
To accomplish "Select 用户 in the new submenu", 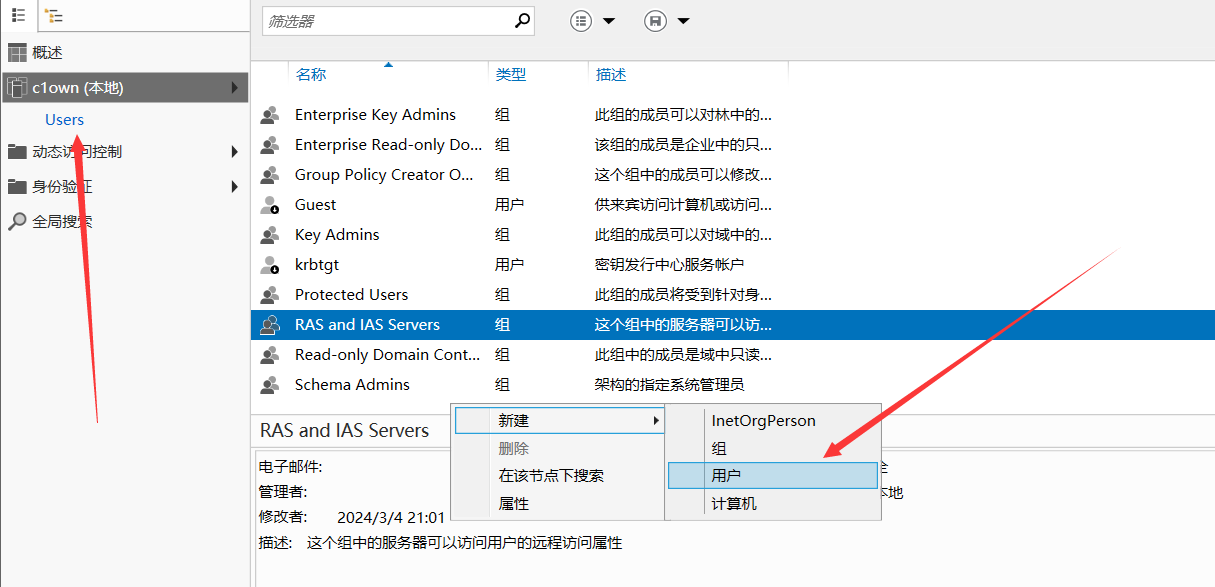I will (x=726, y=476).
